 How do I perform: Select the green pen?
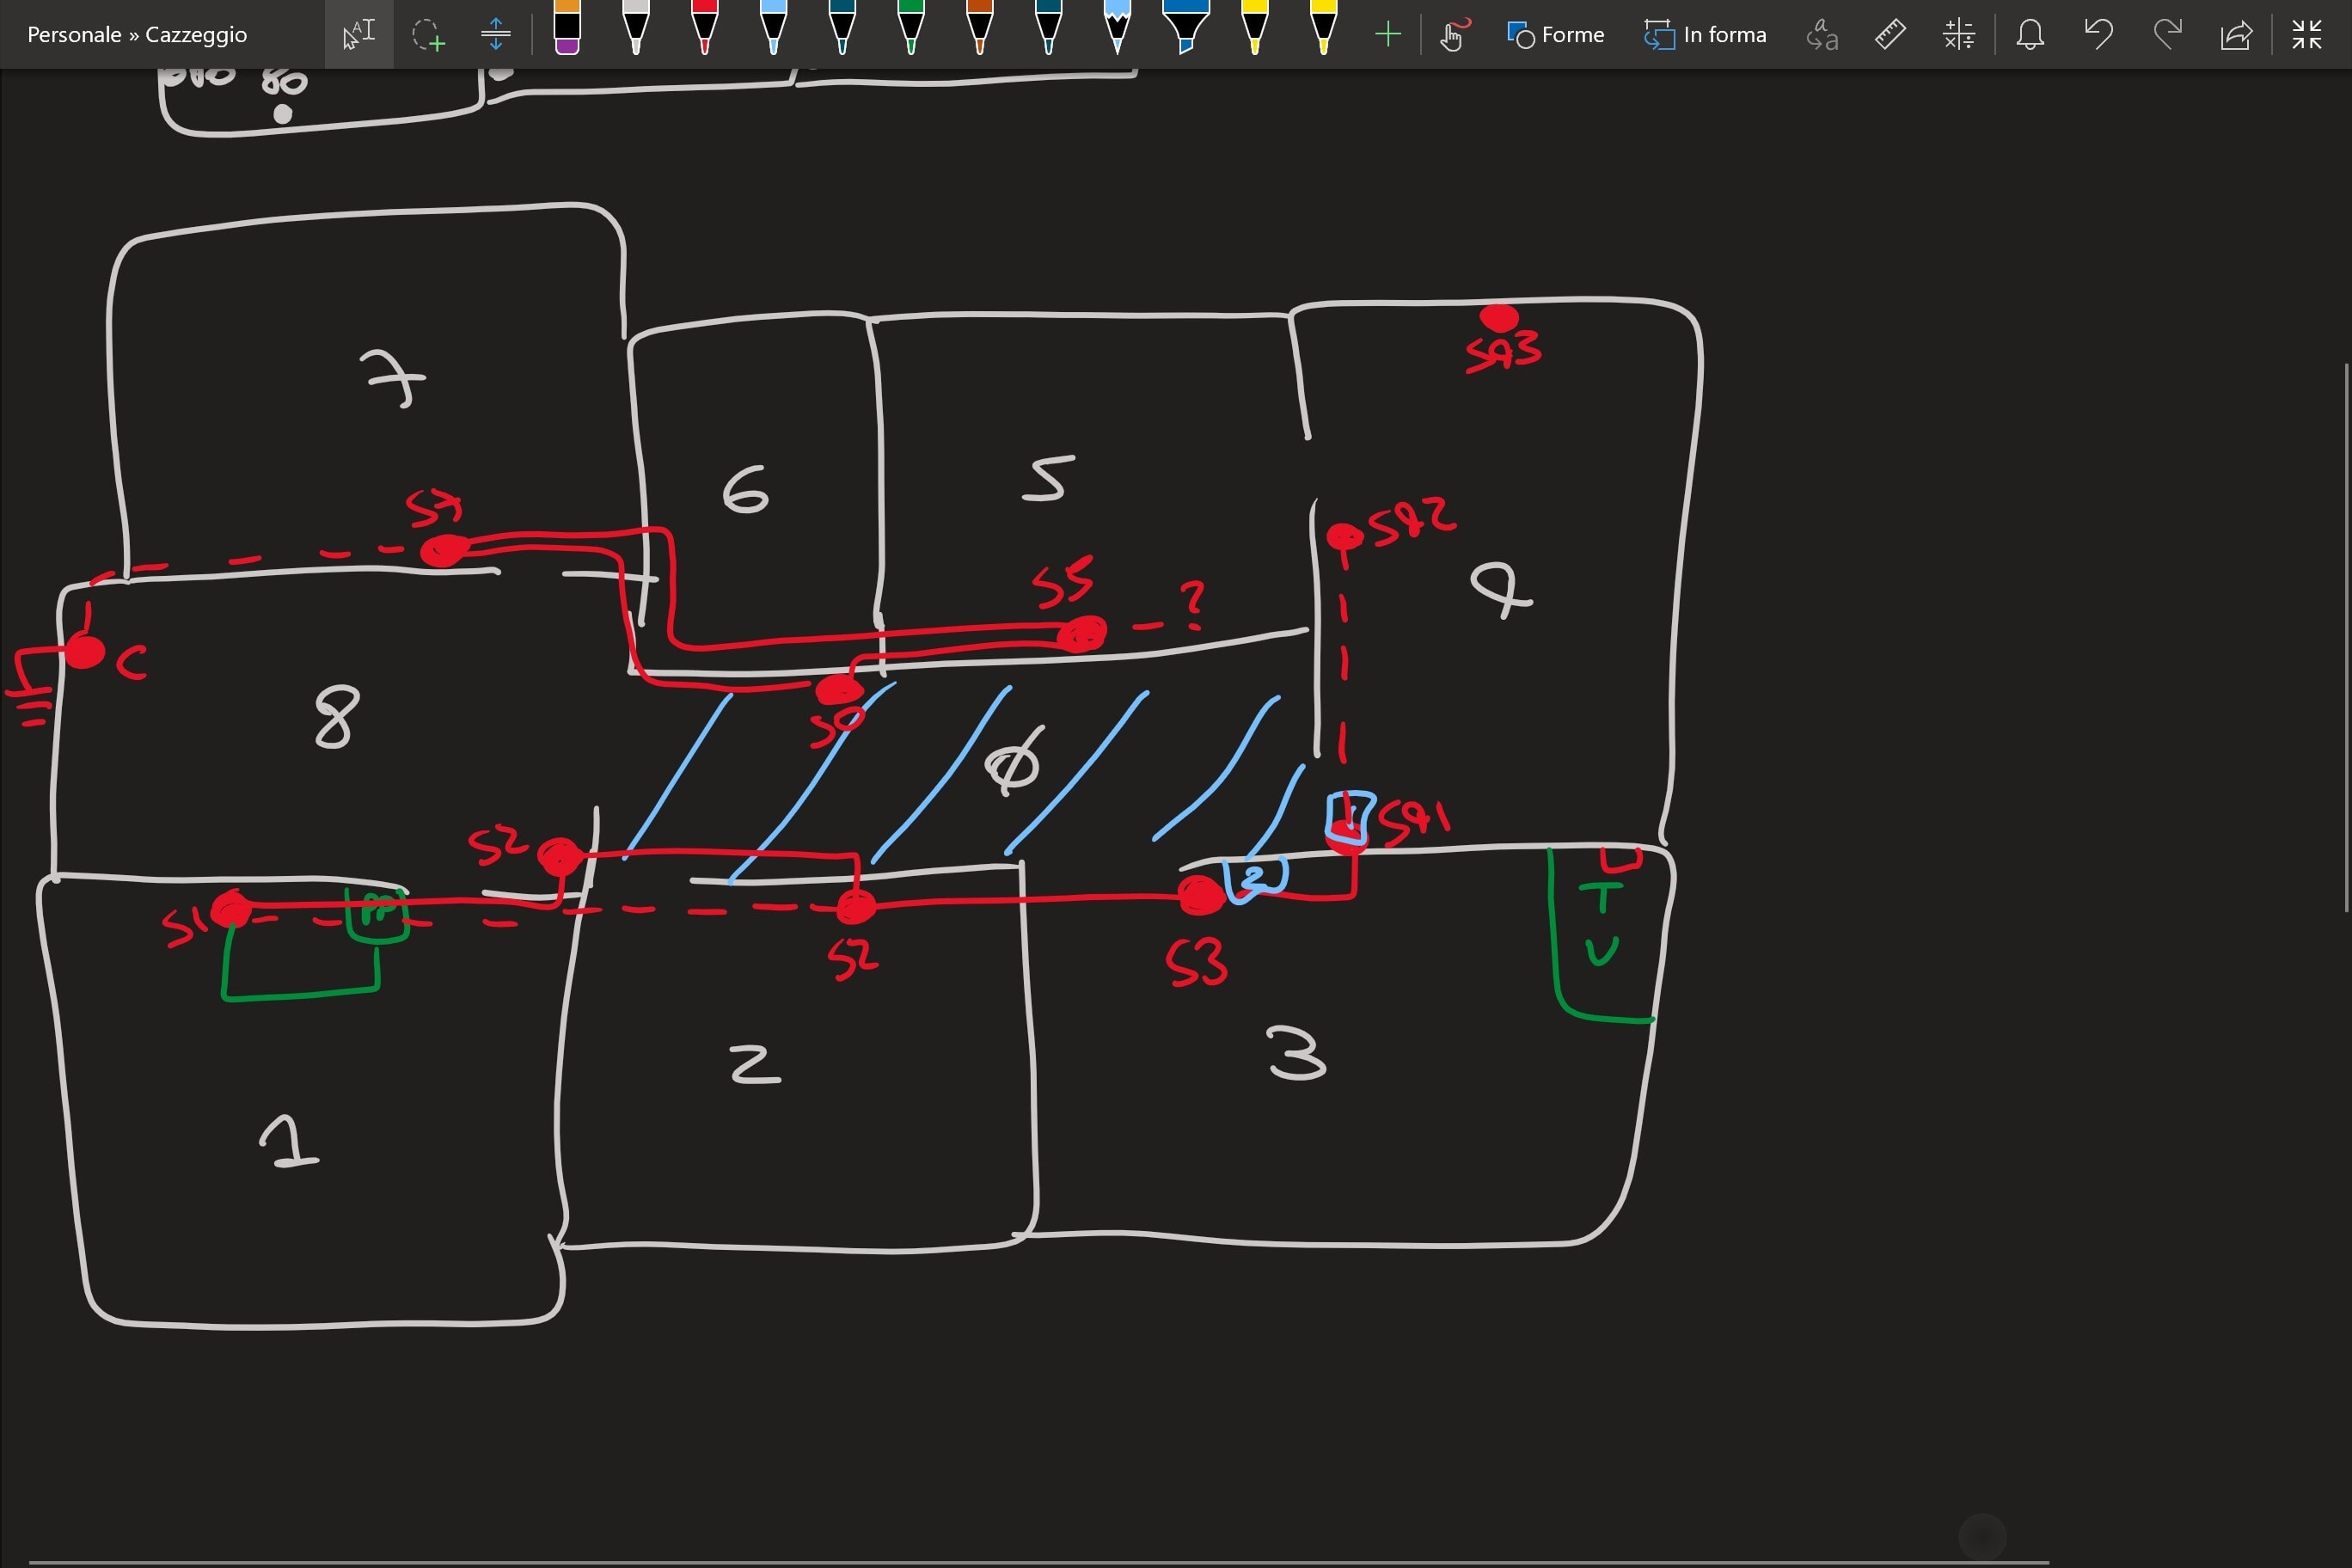coord(910,30)
